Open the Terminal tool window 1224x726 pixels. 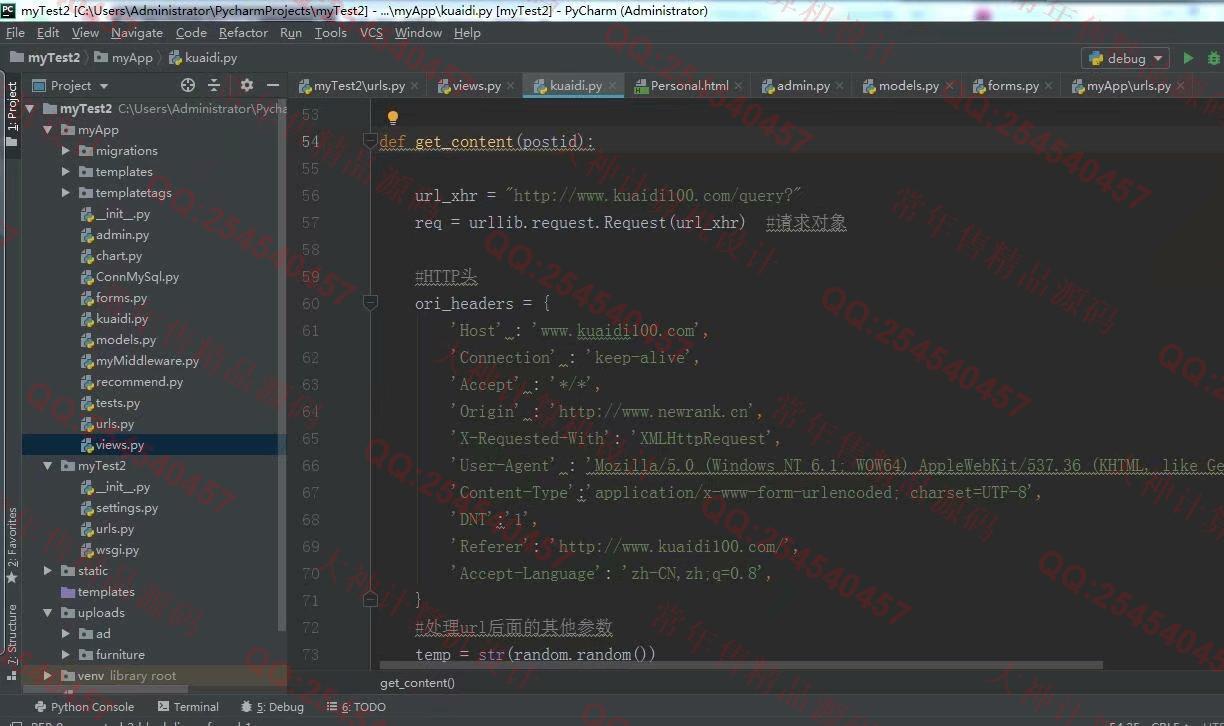coord(187,707)
